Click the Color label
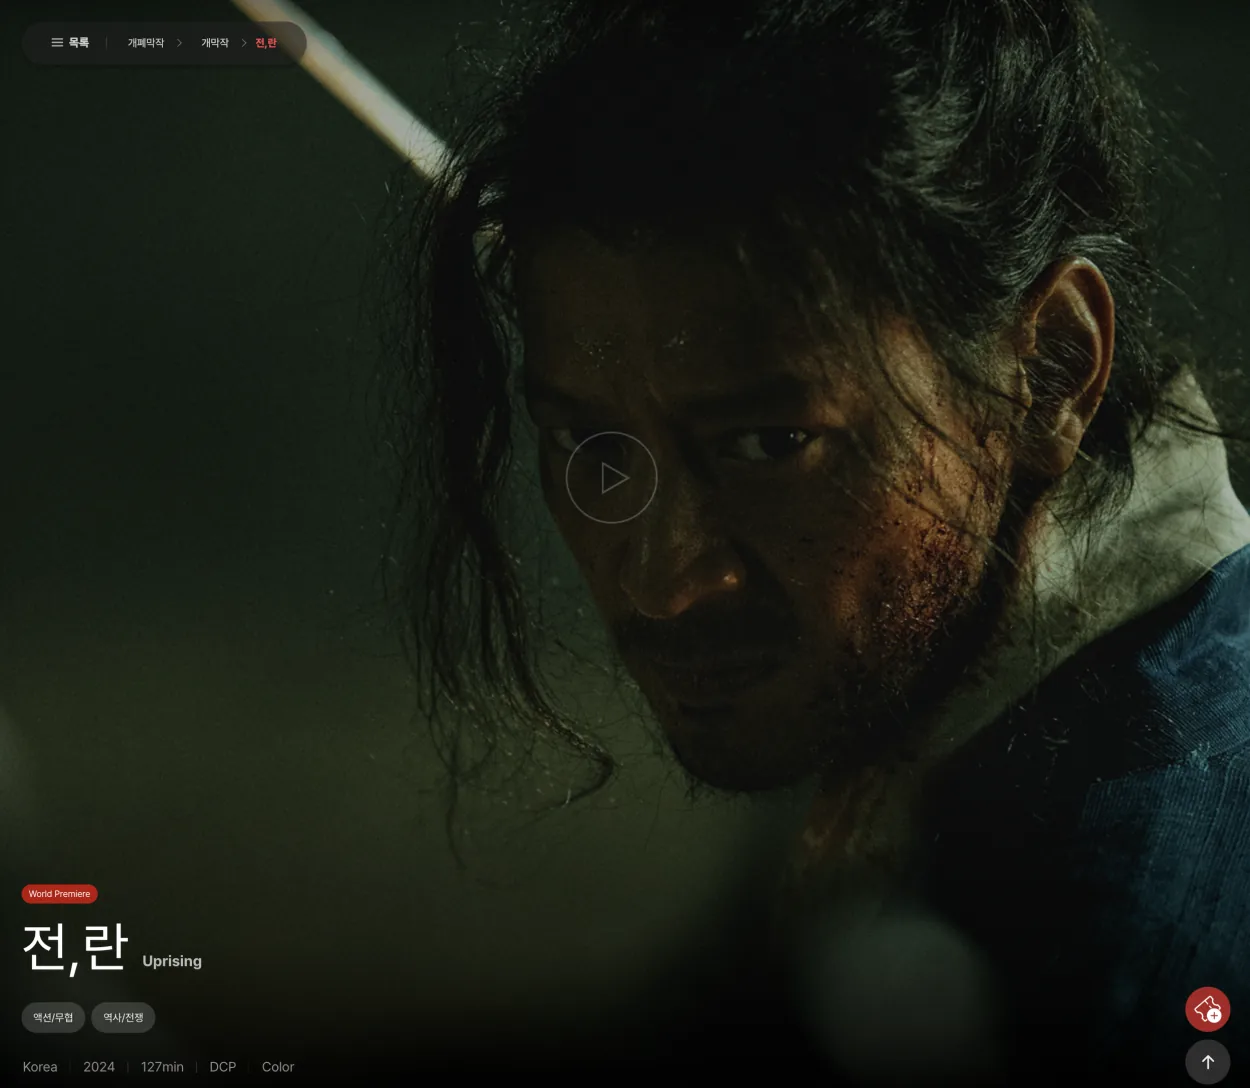This screenshot has width=1250, height=1088. (x=278, y=1067)
